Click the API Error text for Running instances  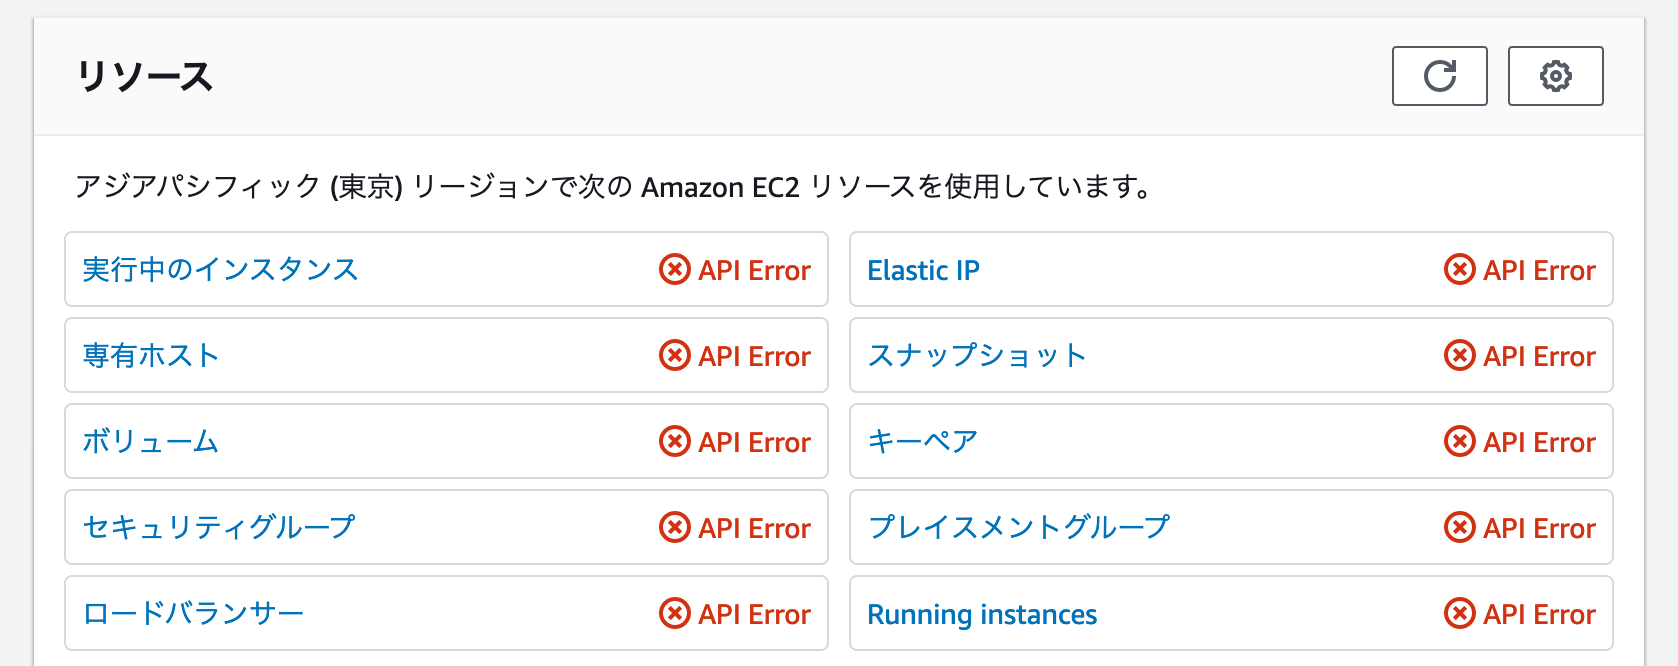point(1540,614)
